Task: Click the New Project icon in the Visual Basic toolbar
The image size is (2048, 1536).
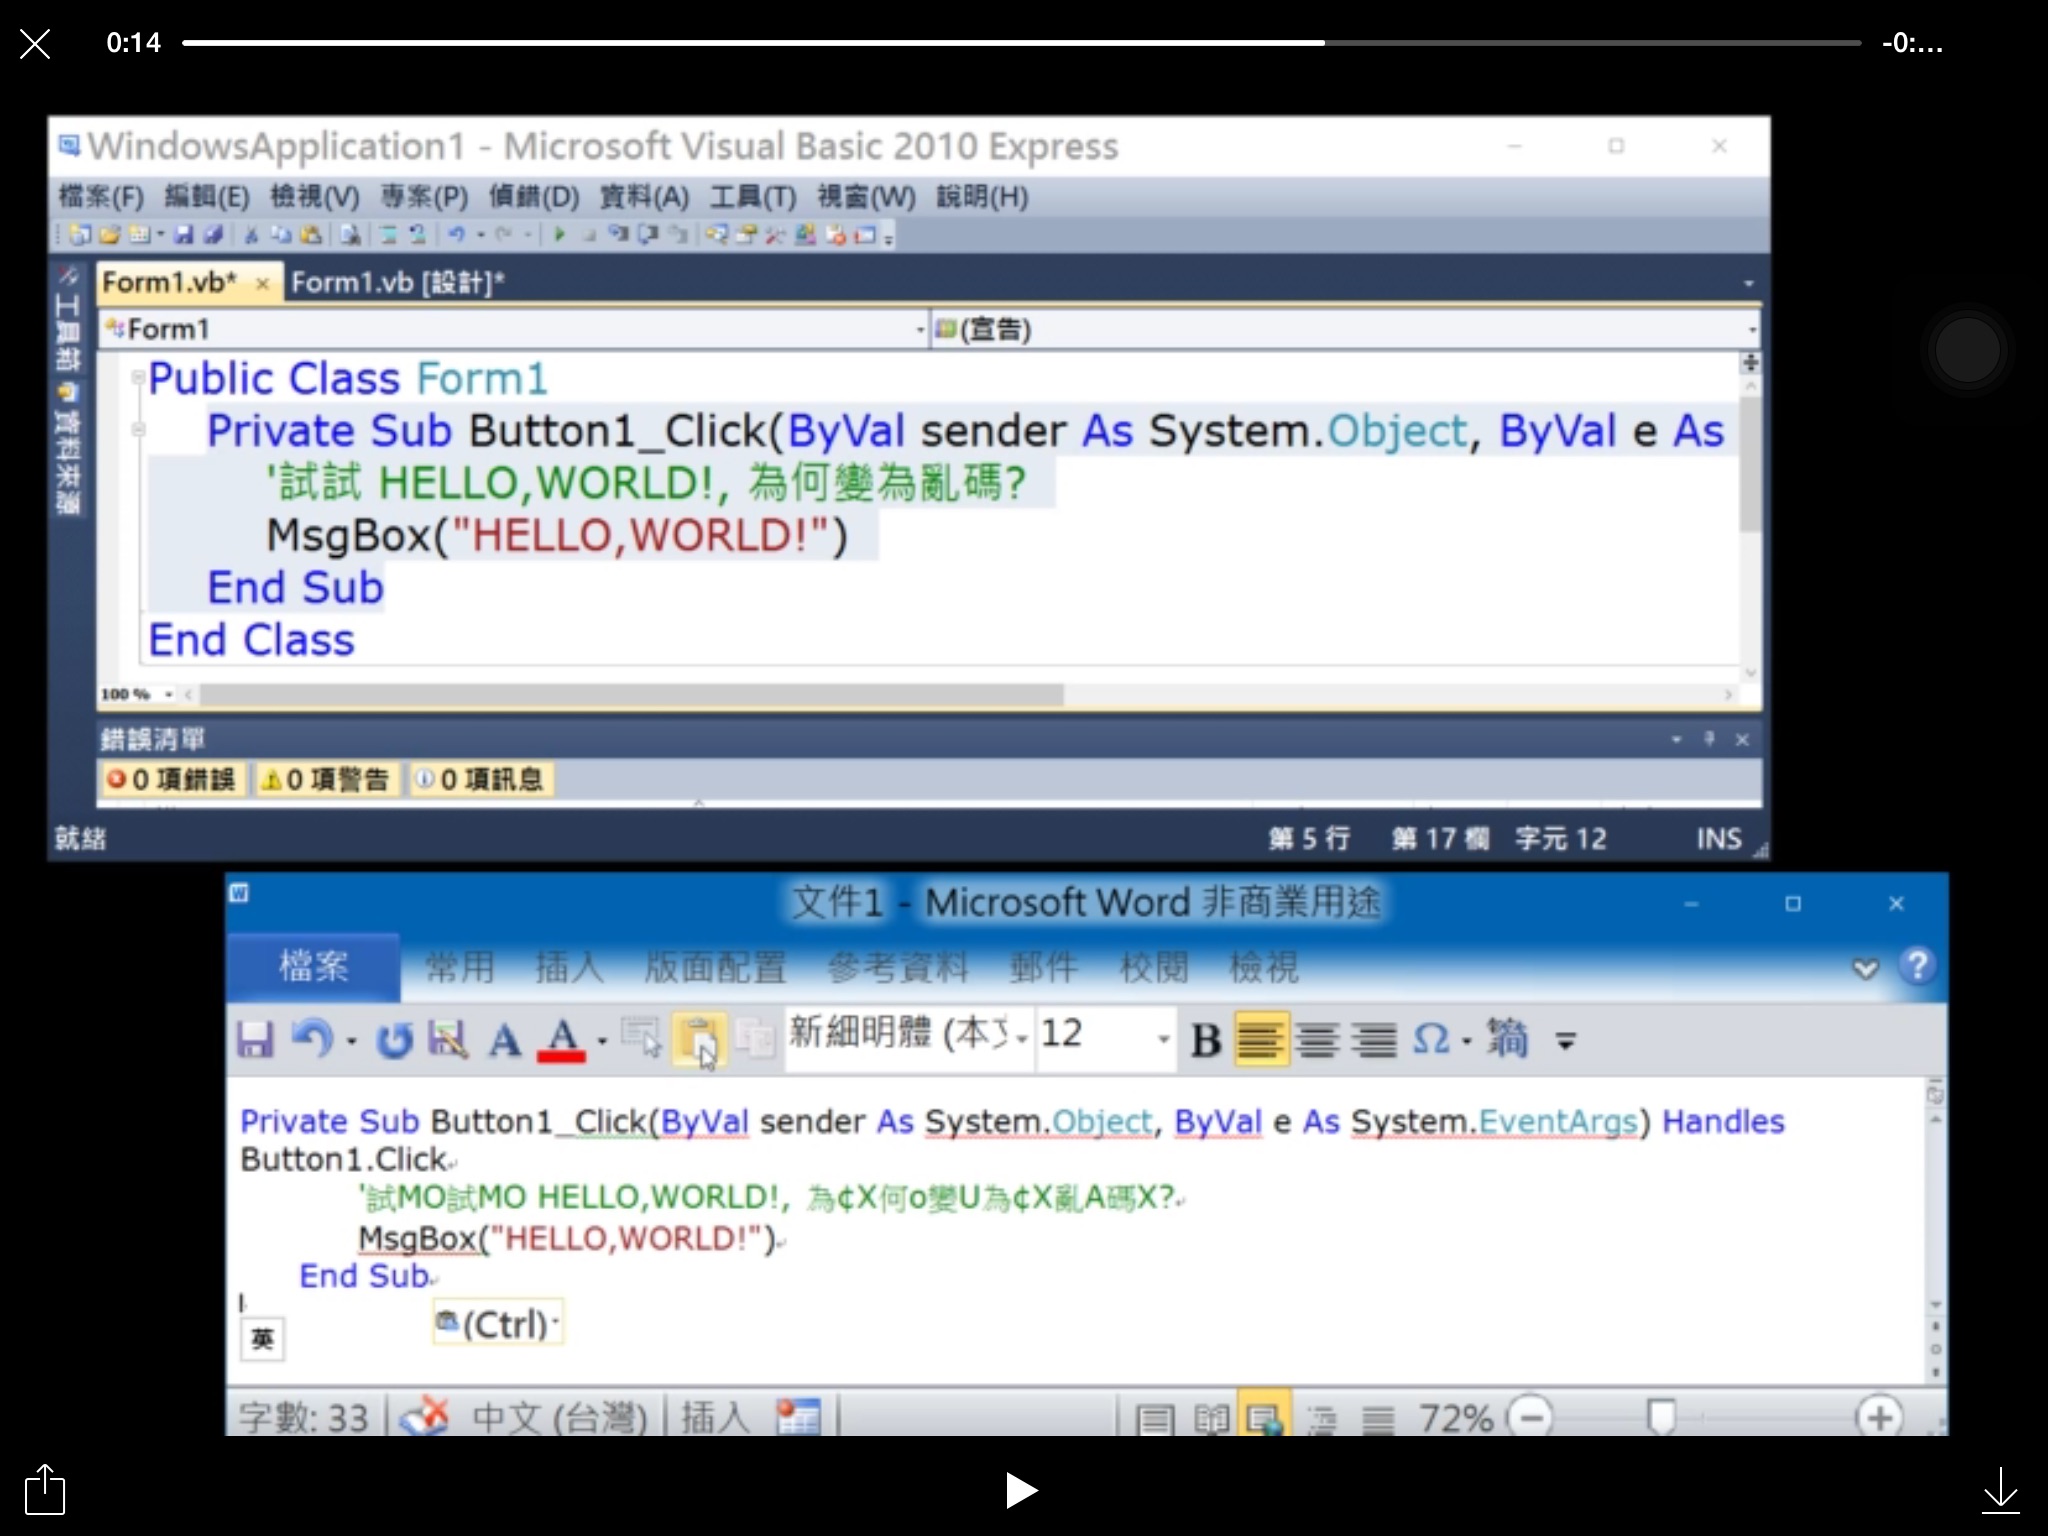Action: [x=81, y=235]
